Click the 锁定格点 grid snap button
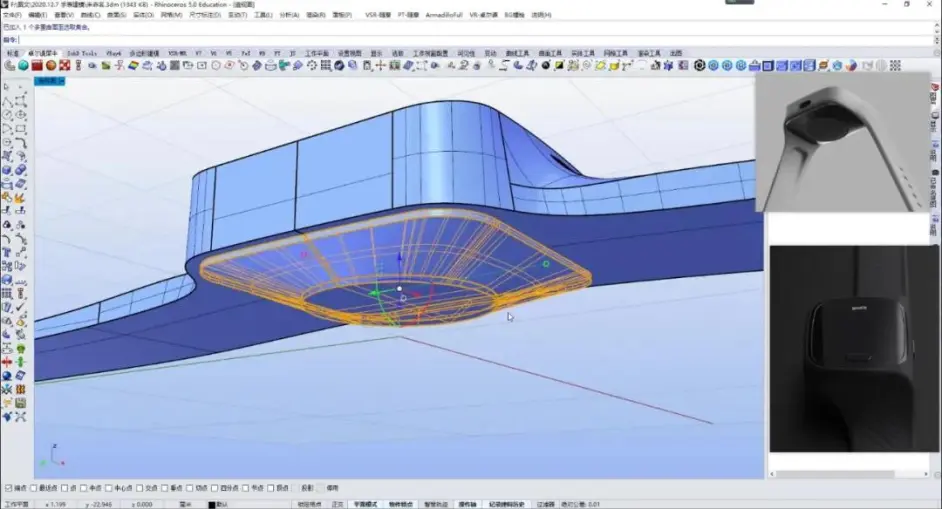 (x=310, y=504)
